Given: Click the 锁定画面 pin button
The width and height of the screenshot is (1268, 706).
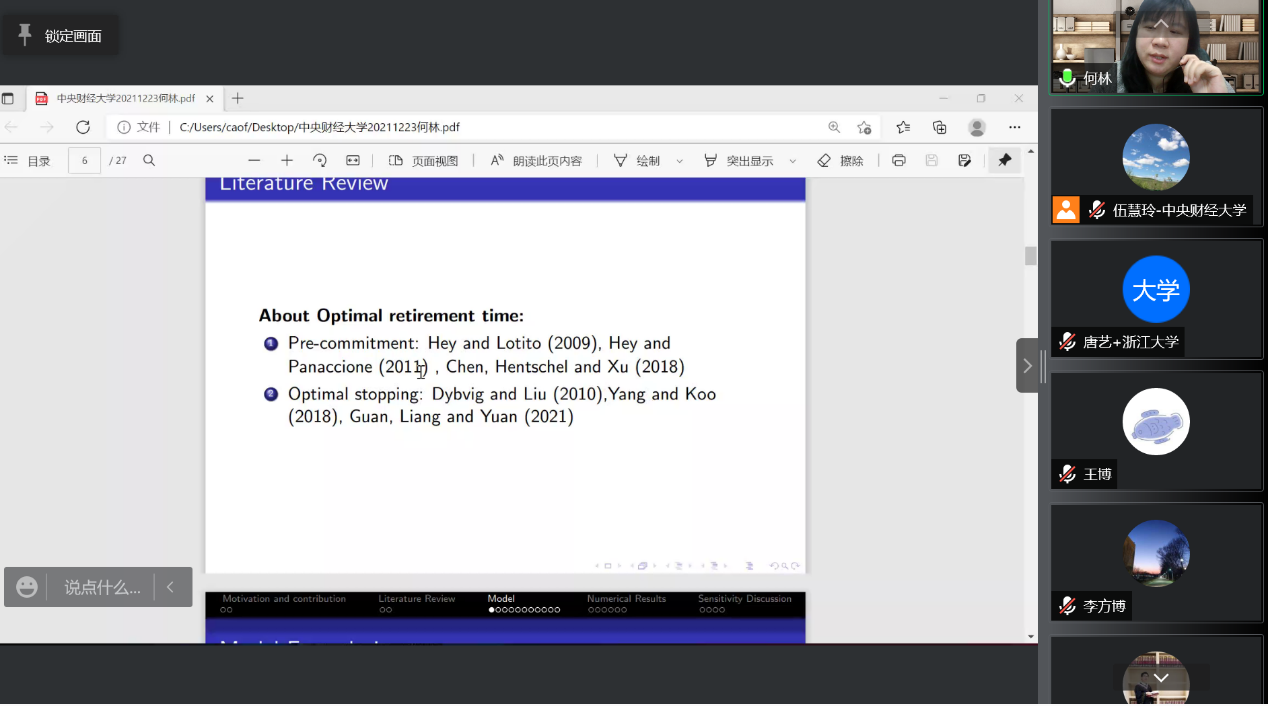Looking at the screenshot, I should click(x=60, y=36).
